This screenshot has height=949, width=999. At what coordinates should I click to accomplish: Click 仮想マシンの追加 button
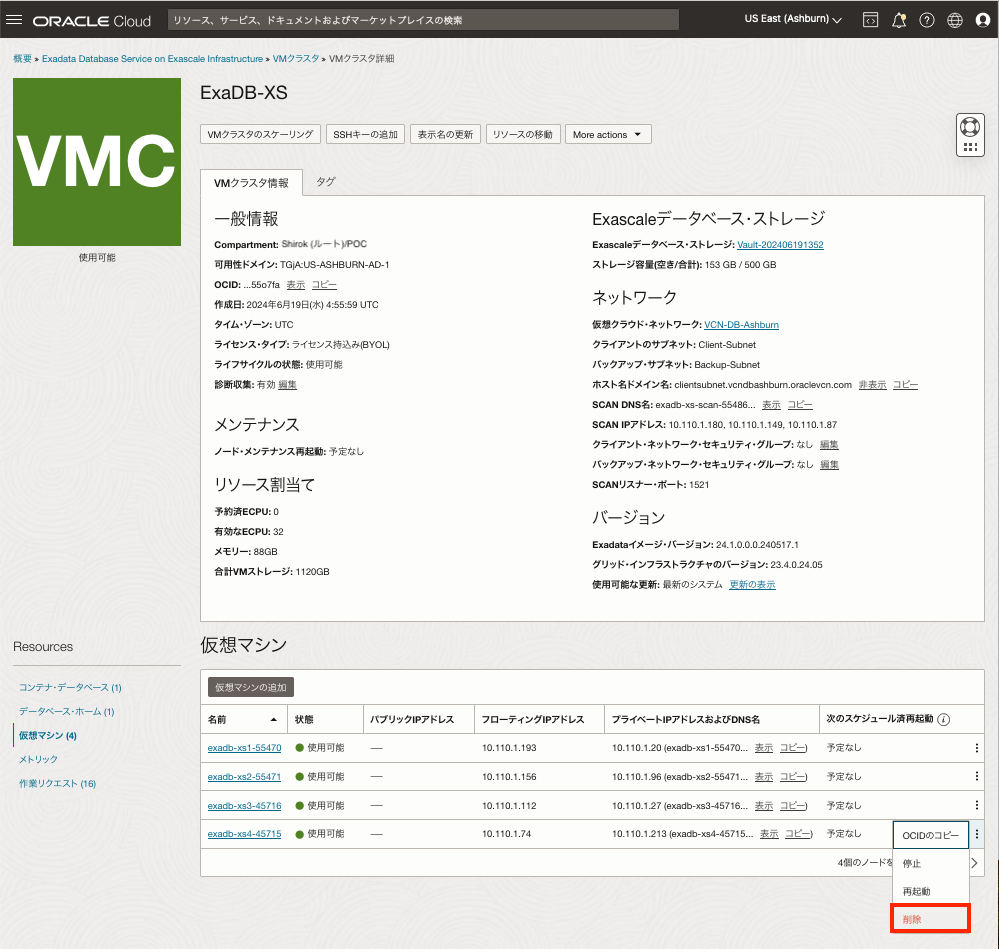(x=250, y=687)
